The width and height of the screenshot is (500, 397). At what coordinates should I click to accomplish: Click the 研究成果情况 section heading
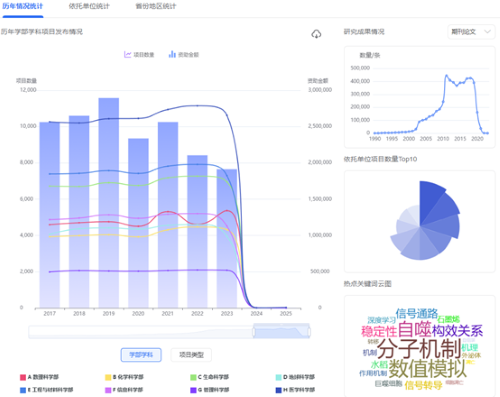pyautogui.click(x=364, y=32)
